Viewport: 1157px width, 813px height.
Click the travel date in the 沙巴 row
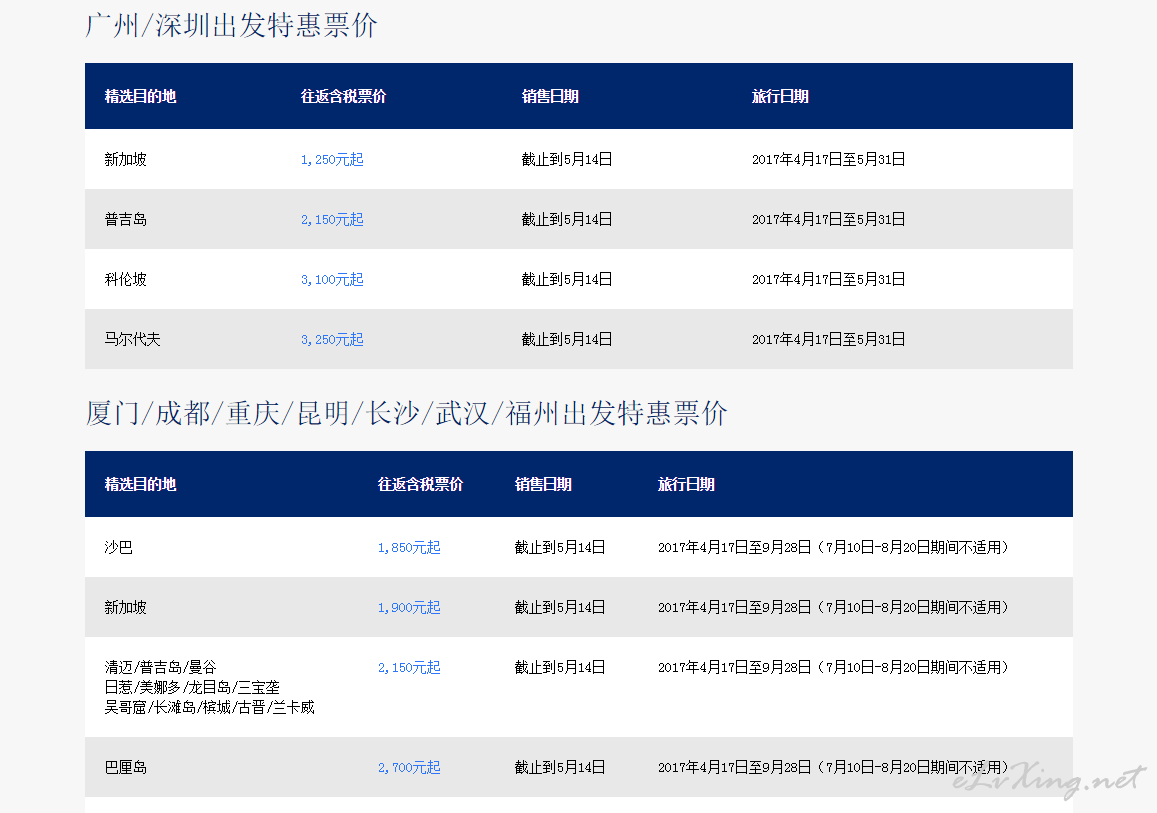coord(833,547)
